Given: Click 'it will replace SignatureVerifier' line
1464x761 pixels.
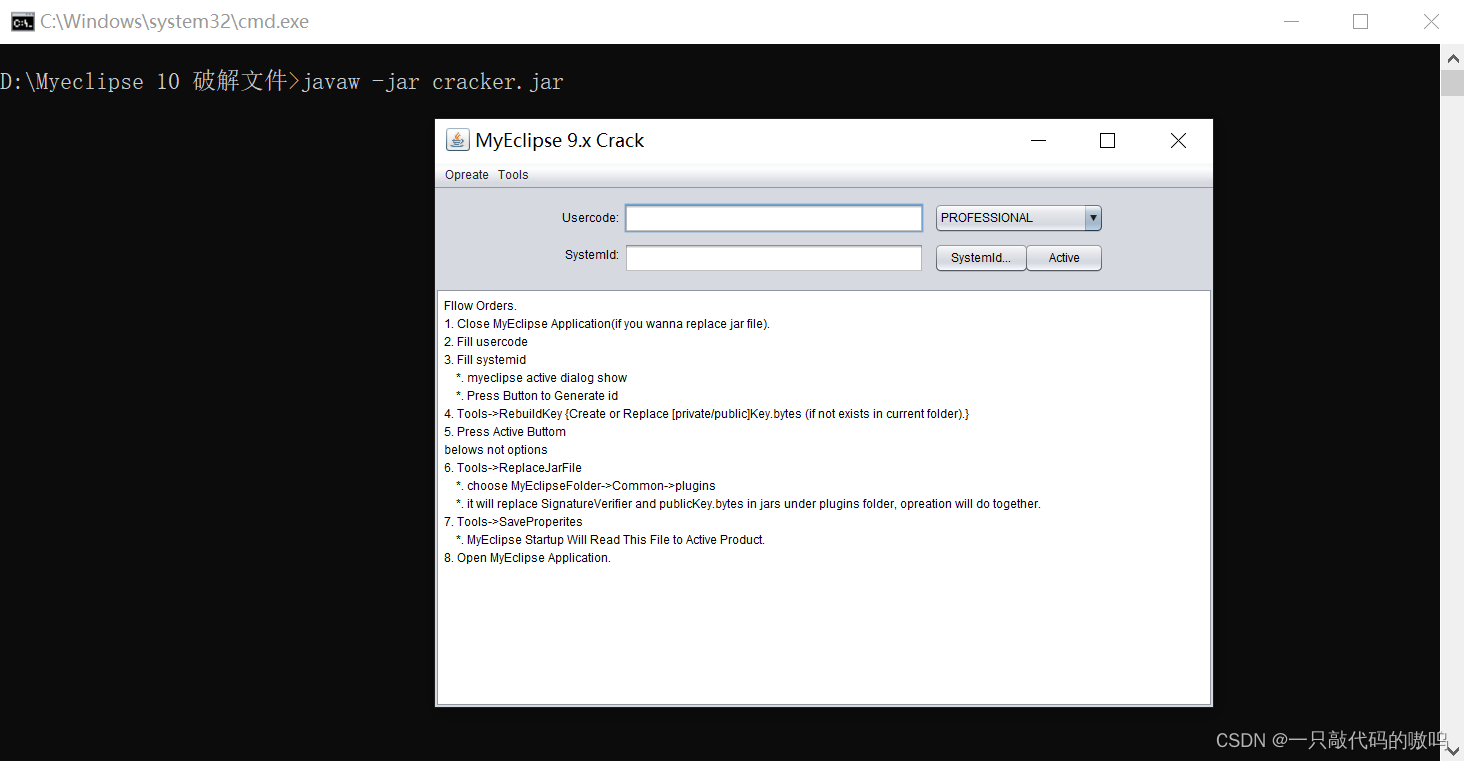Looking at the screenshot, I should 748,504.
